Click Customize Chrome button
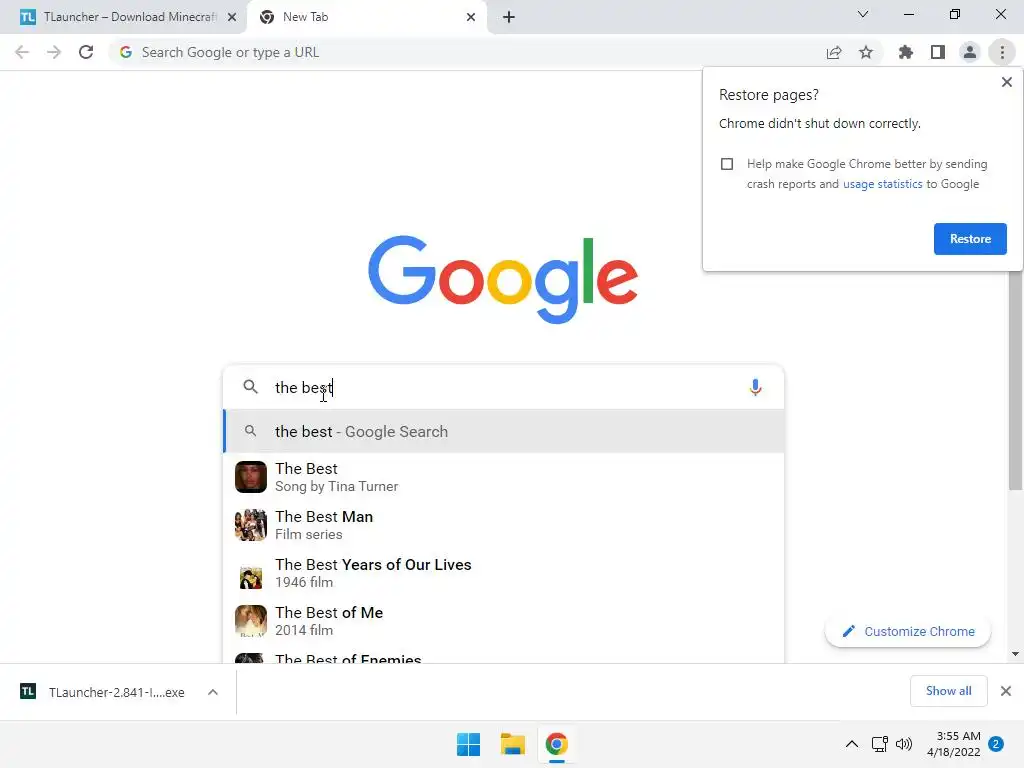Viewport: 1024px width, 768px height. click(908, 632)
